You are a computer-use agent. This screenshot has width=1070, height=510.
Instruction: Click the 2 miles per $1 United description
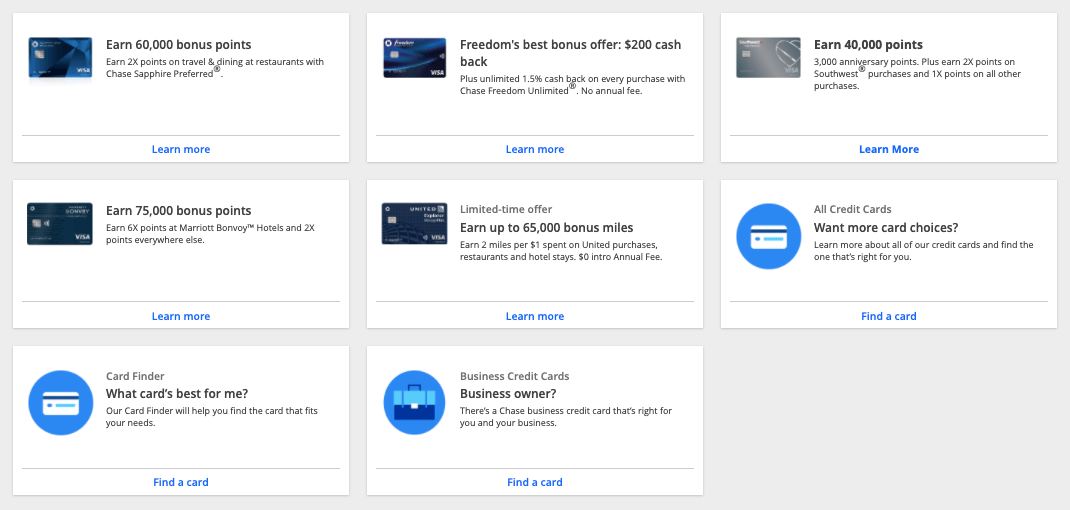[561, 251]
